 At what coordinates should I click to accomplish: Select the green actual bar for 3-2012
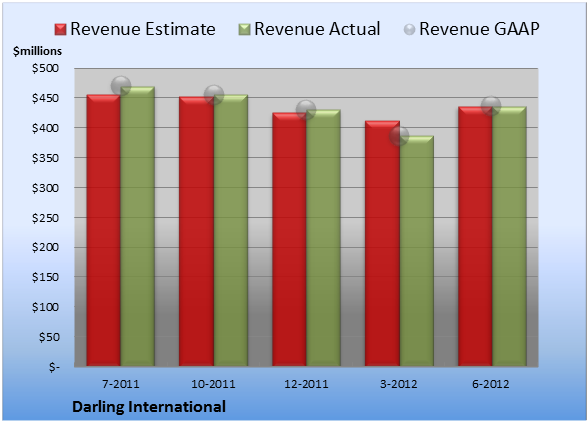tap(416, 251)
